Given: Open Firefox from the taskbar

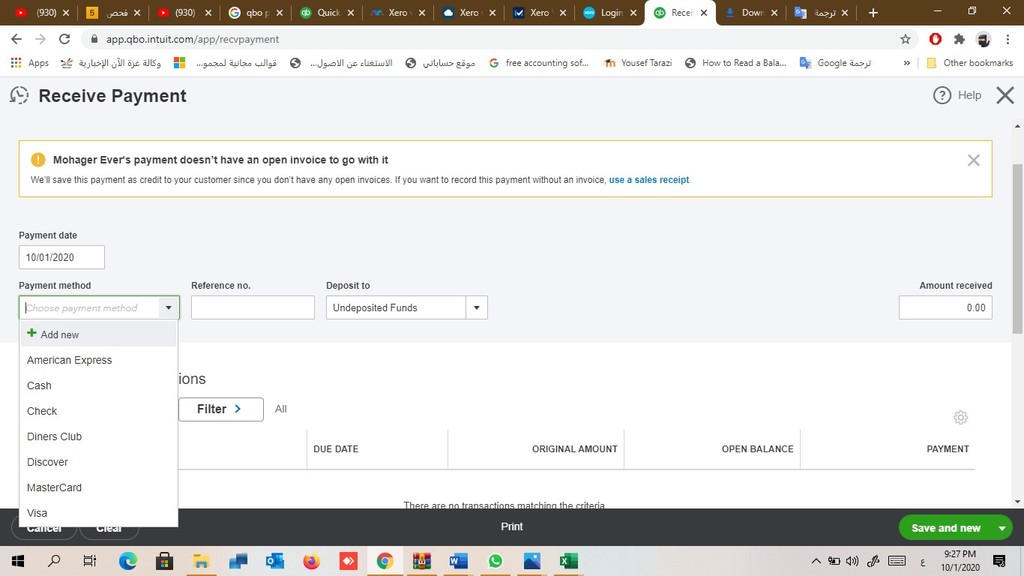Looking at the screenshot, I should [312, 561].
